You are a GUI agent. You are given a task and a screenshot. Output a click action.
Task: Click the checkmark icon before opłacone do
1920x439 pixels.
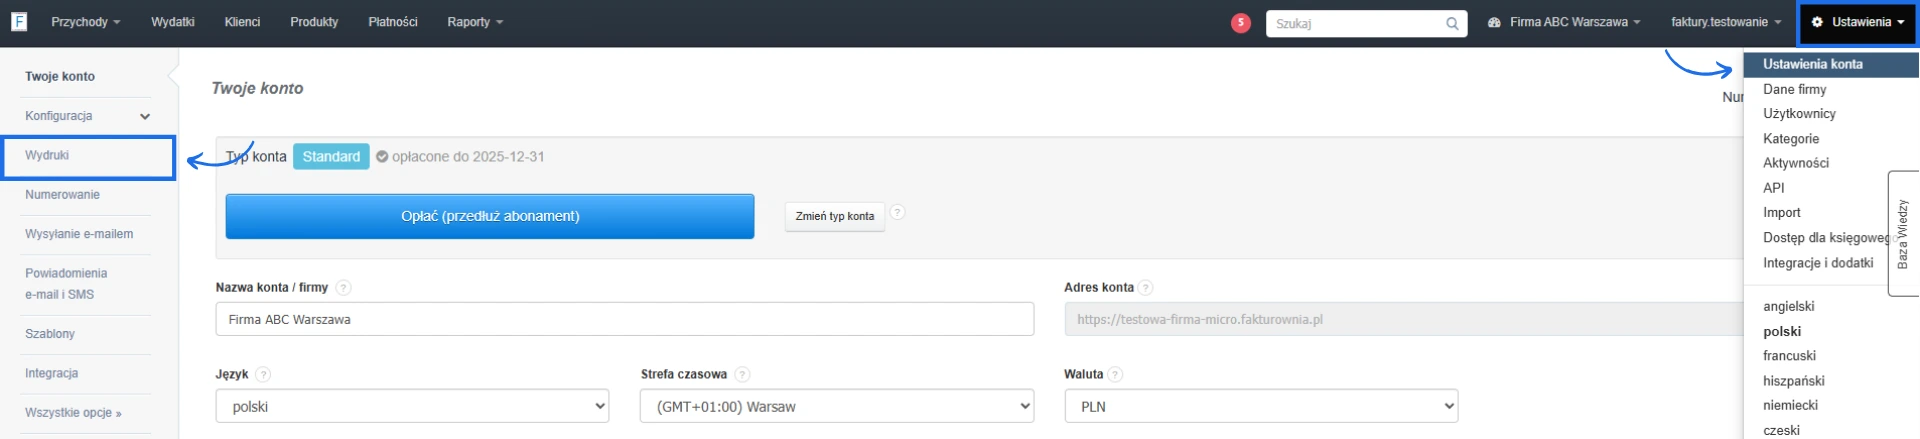[x=382, y=157]
